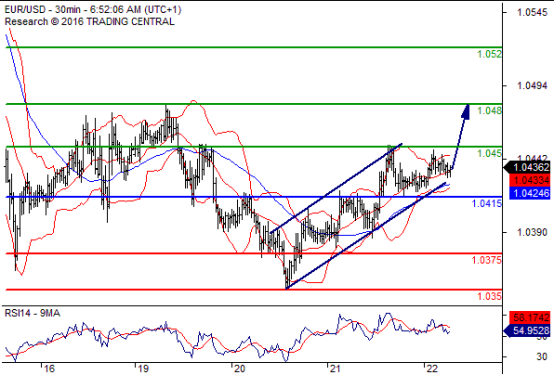Click the blue 54.9528 RSI value tag
This screenshot has width=554, height=376.
click(x=528, y=330)
